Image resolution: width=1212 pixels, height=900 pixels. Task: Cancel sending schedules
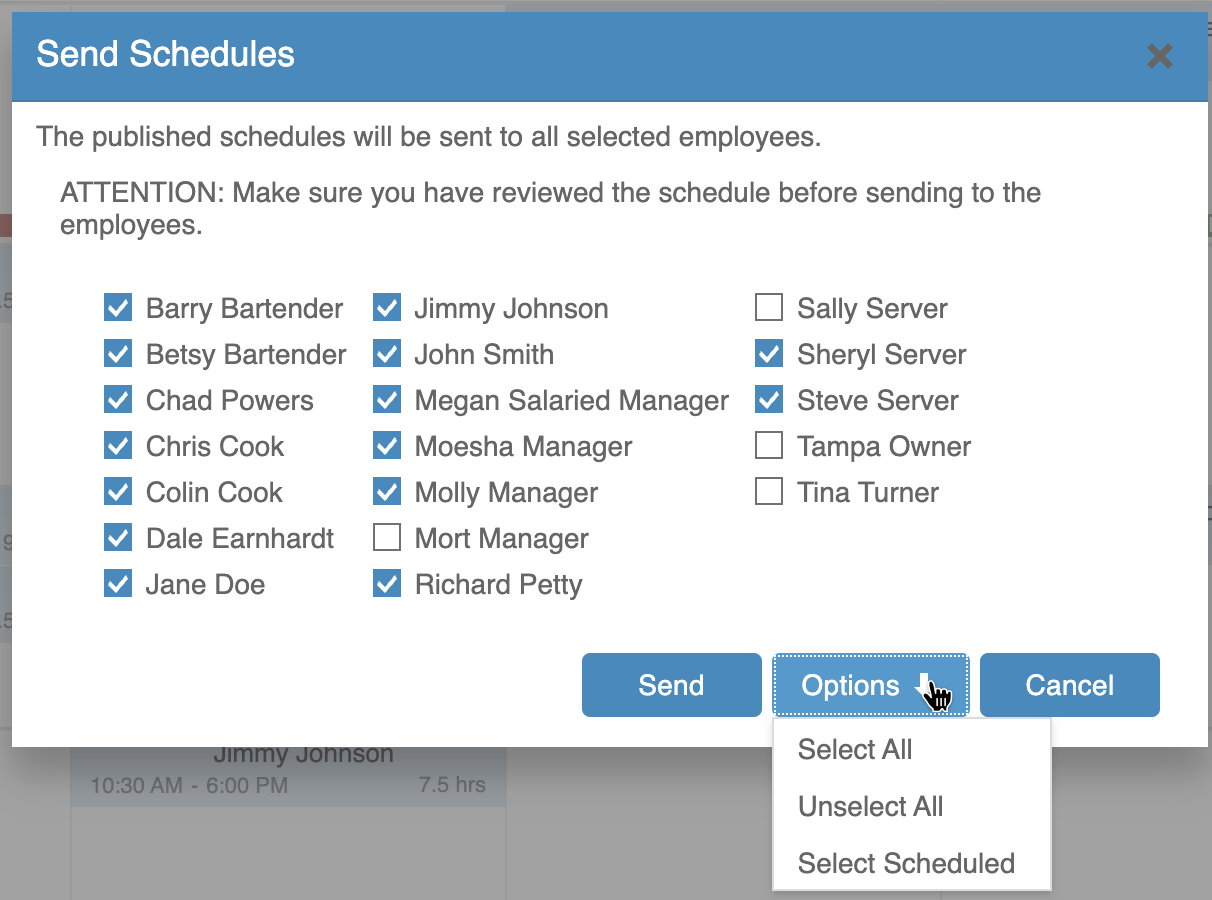point(1069,685)
